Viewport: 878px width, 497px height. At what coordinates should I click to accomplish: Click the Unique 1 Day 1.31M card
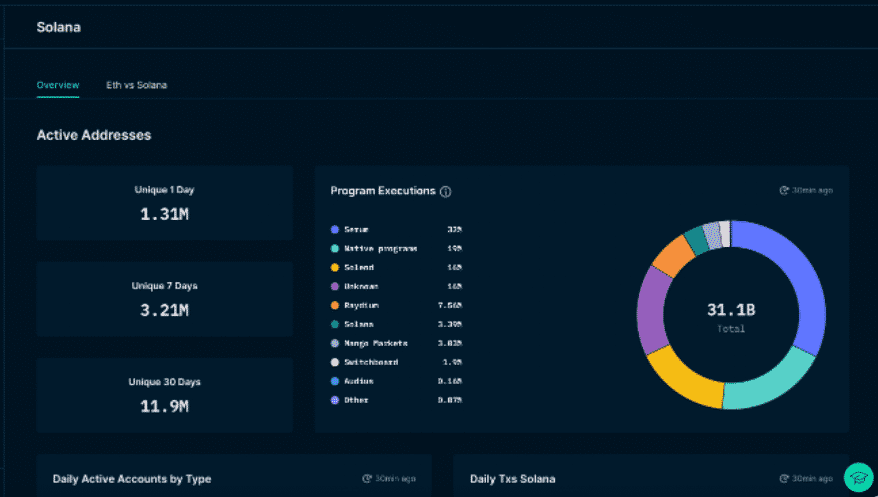[165, 203]
